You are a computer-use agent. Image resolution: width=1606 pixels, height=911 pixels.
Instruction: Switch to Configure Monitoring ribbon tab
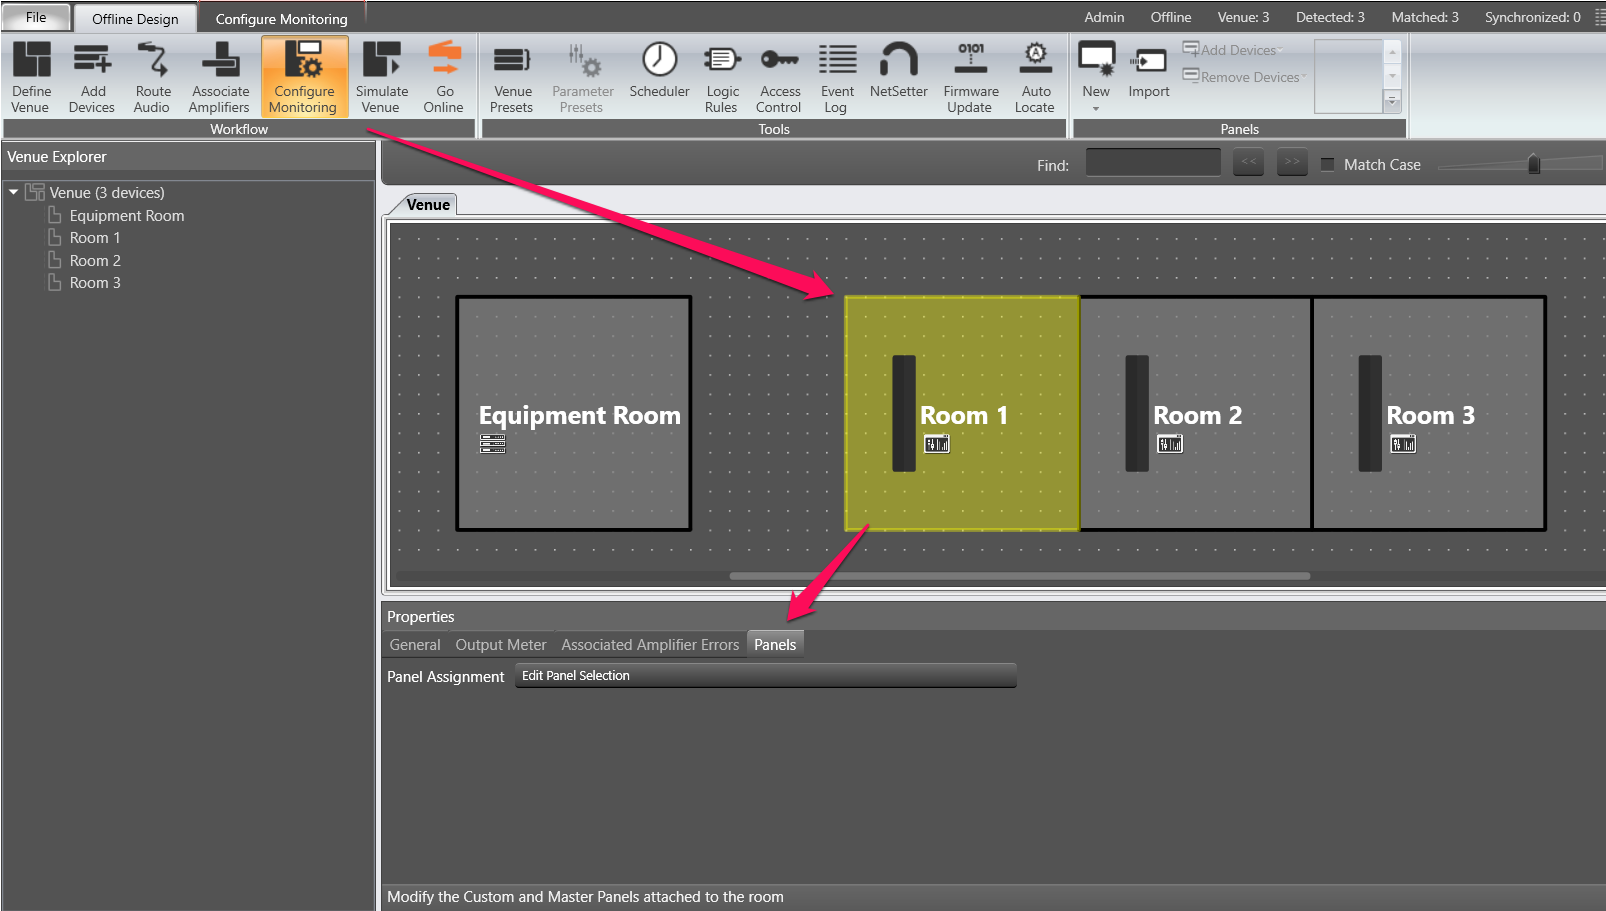[x=281, y=18]
